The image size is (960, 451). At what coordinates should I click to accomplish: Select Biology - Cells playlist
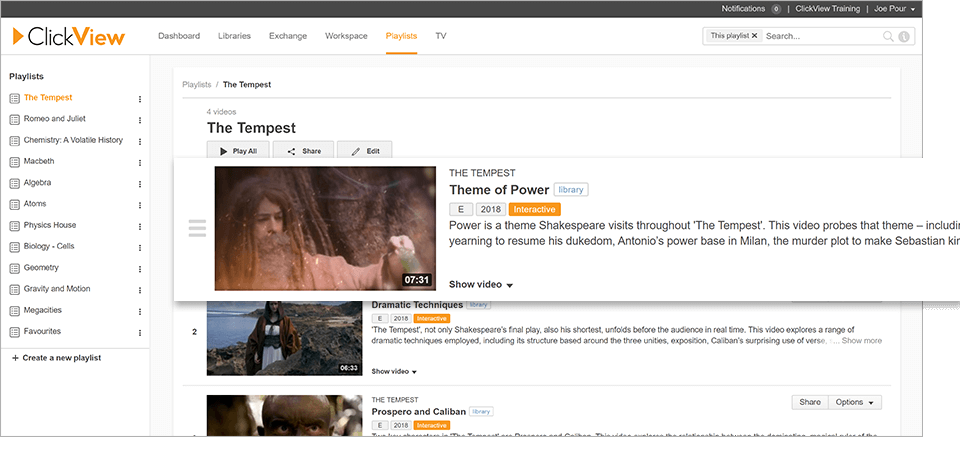[49, 247]
